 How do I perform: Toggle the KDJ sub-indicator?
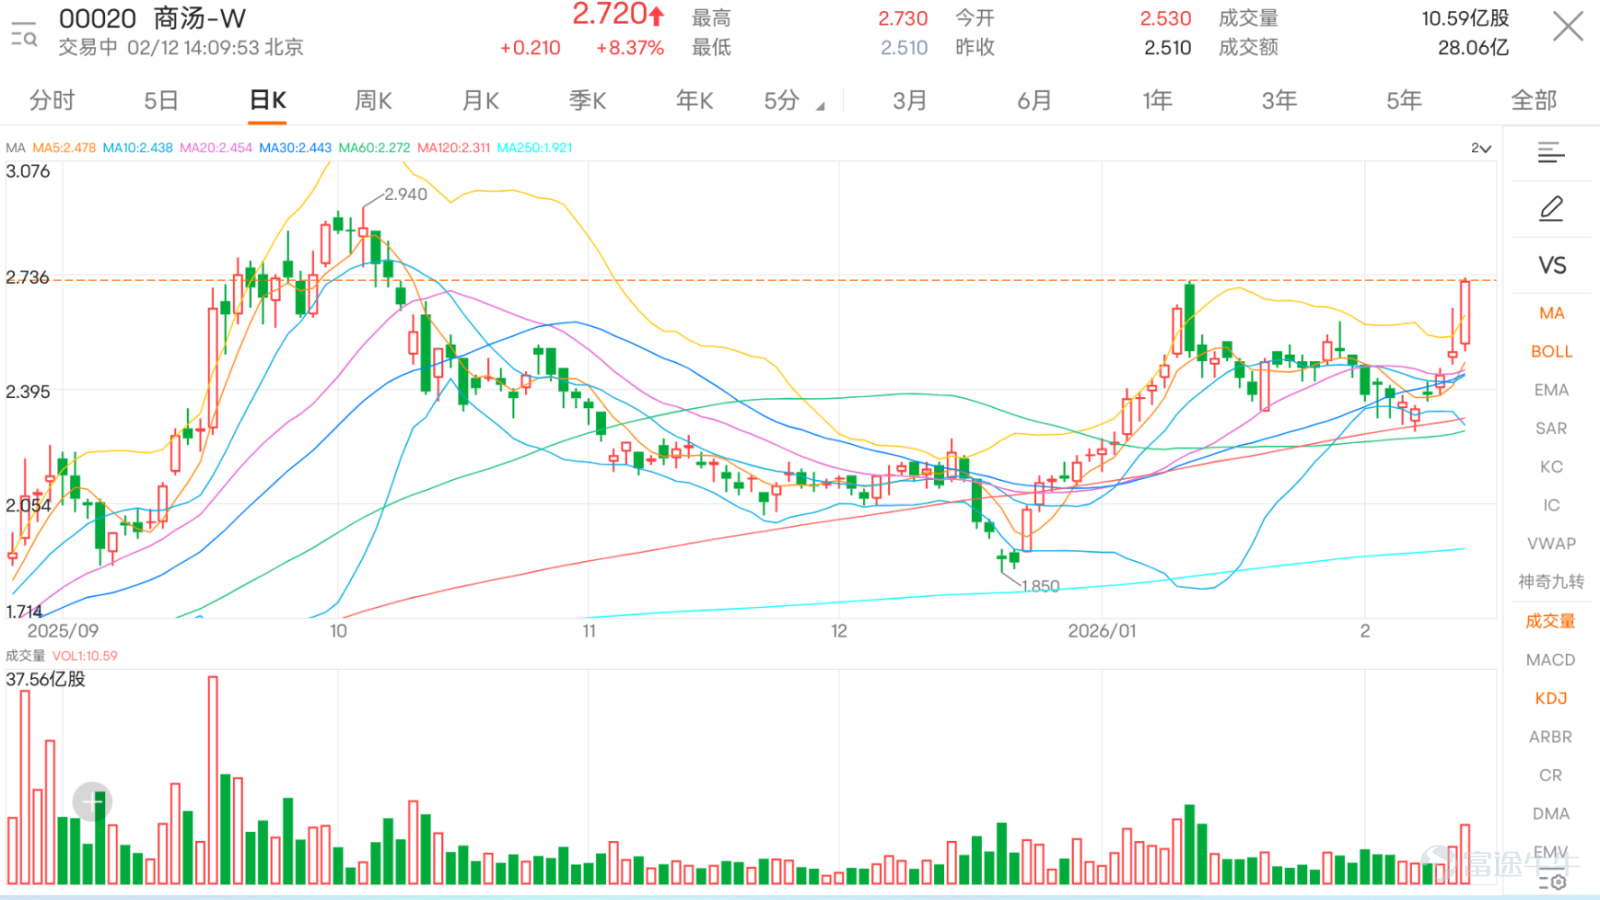1551,698
